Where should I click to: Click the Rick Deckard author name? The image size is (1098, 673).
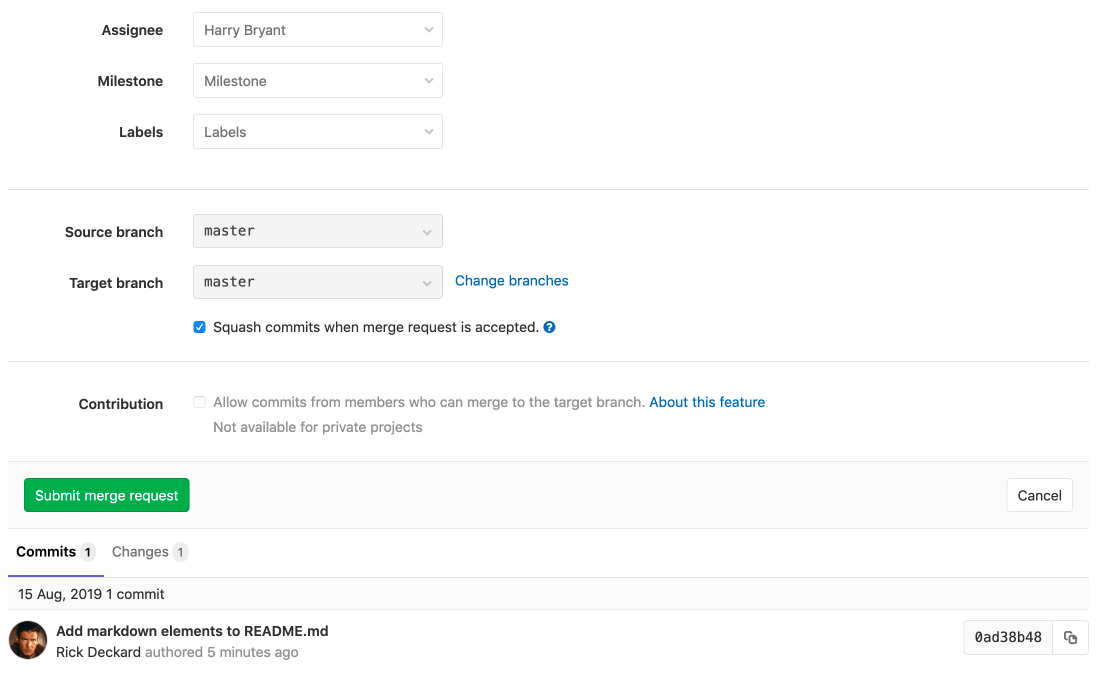(x=98, y=652)
